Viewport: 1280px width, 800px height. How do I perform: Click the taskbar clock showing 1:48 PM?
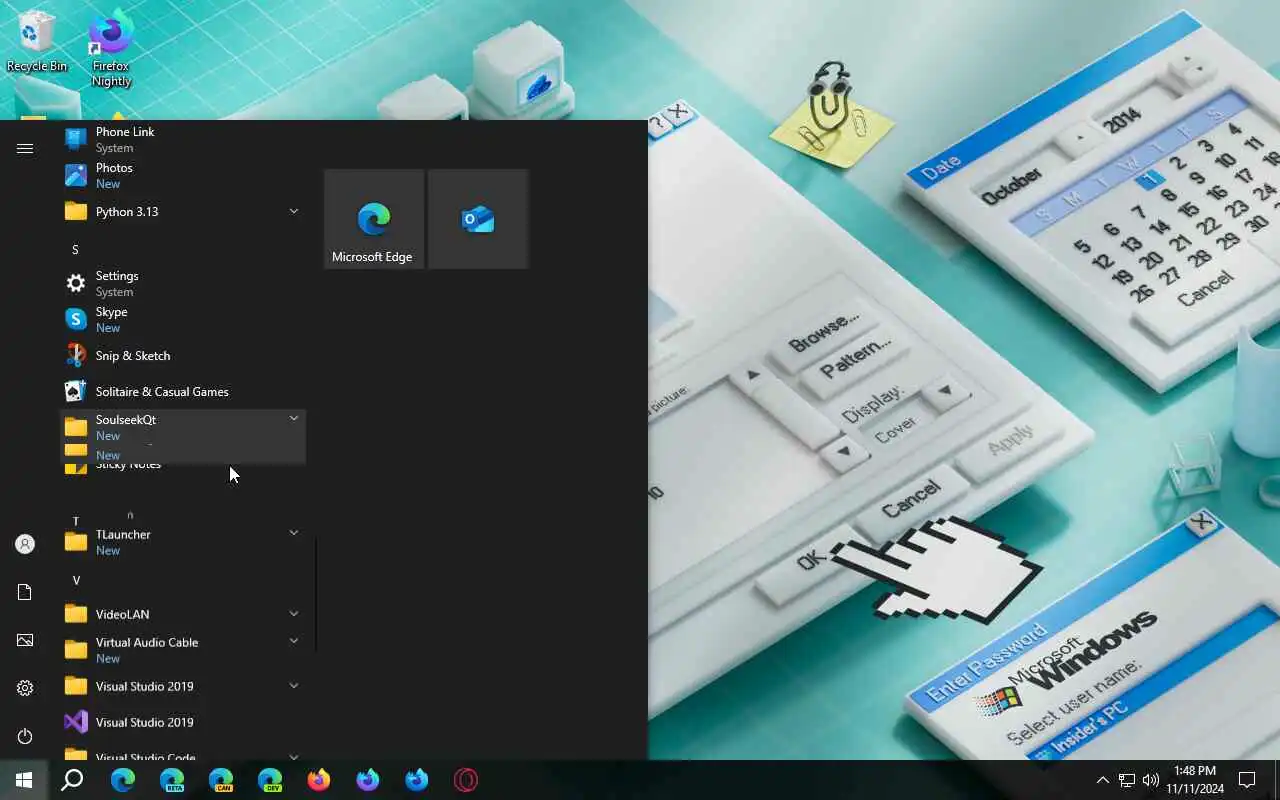point(1195,780)
